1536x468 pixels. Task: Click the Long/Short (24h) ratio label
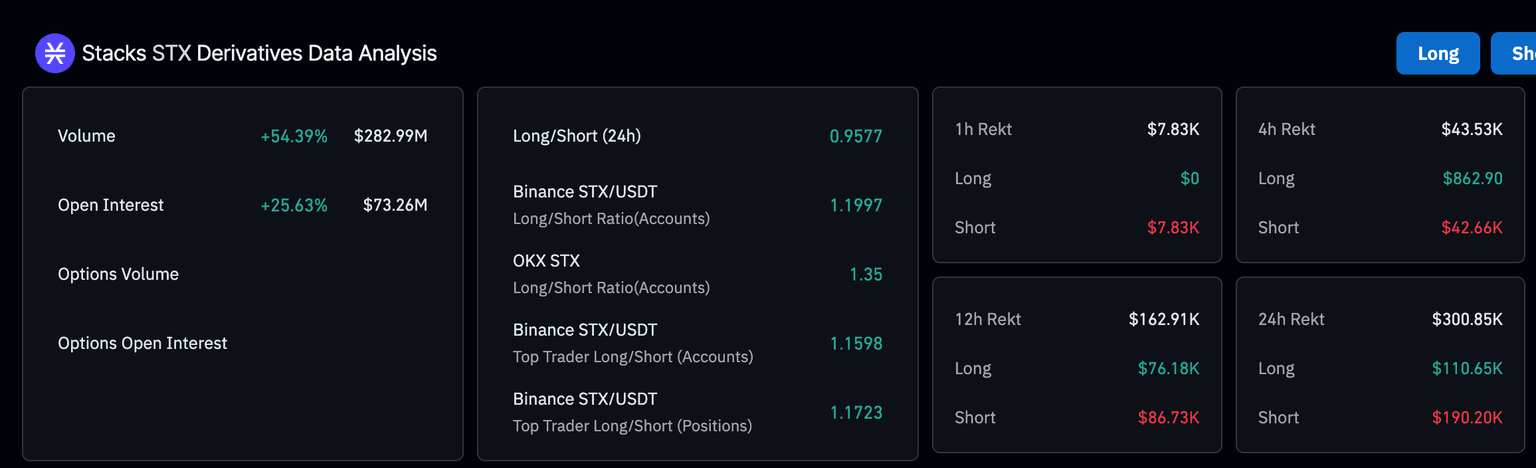(x=576, y=136)
